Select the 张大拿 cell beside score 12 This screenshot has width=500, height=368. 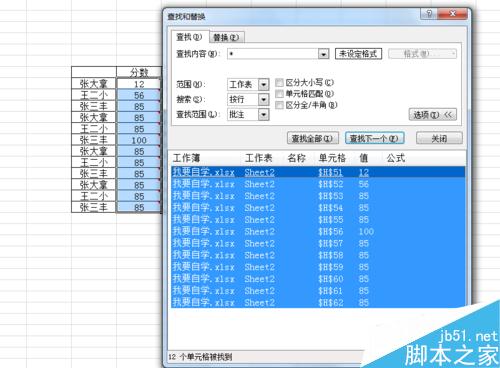click(94, 84)
